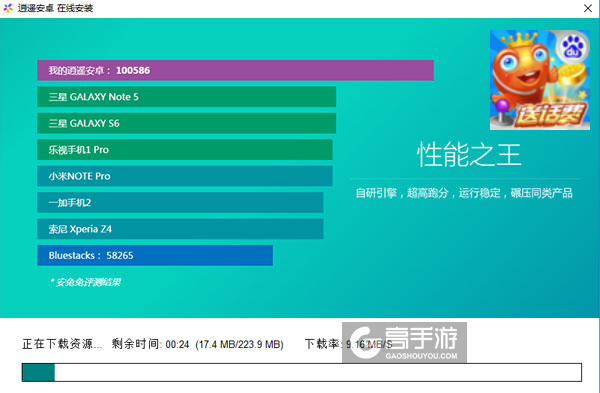600x393 pixels.
Task: Click the 性能之王 heading
Action: pos(469,155)
